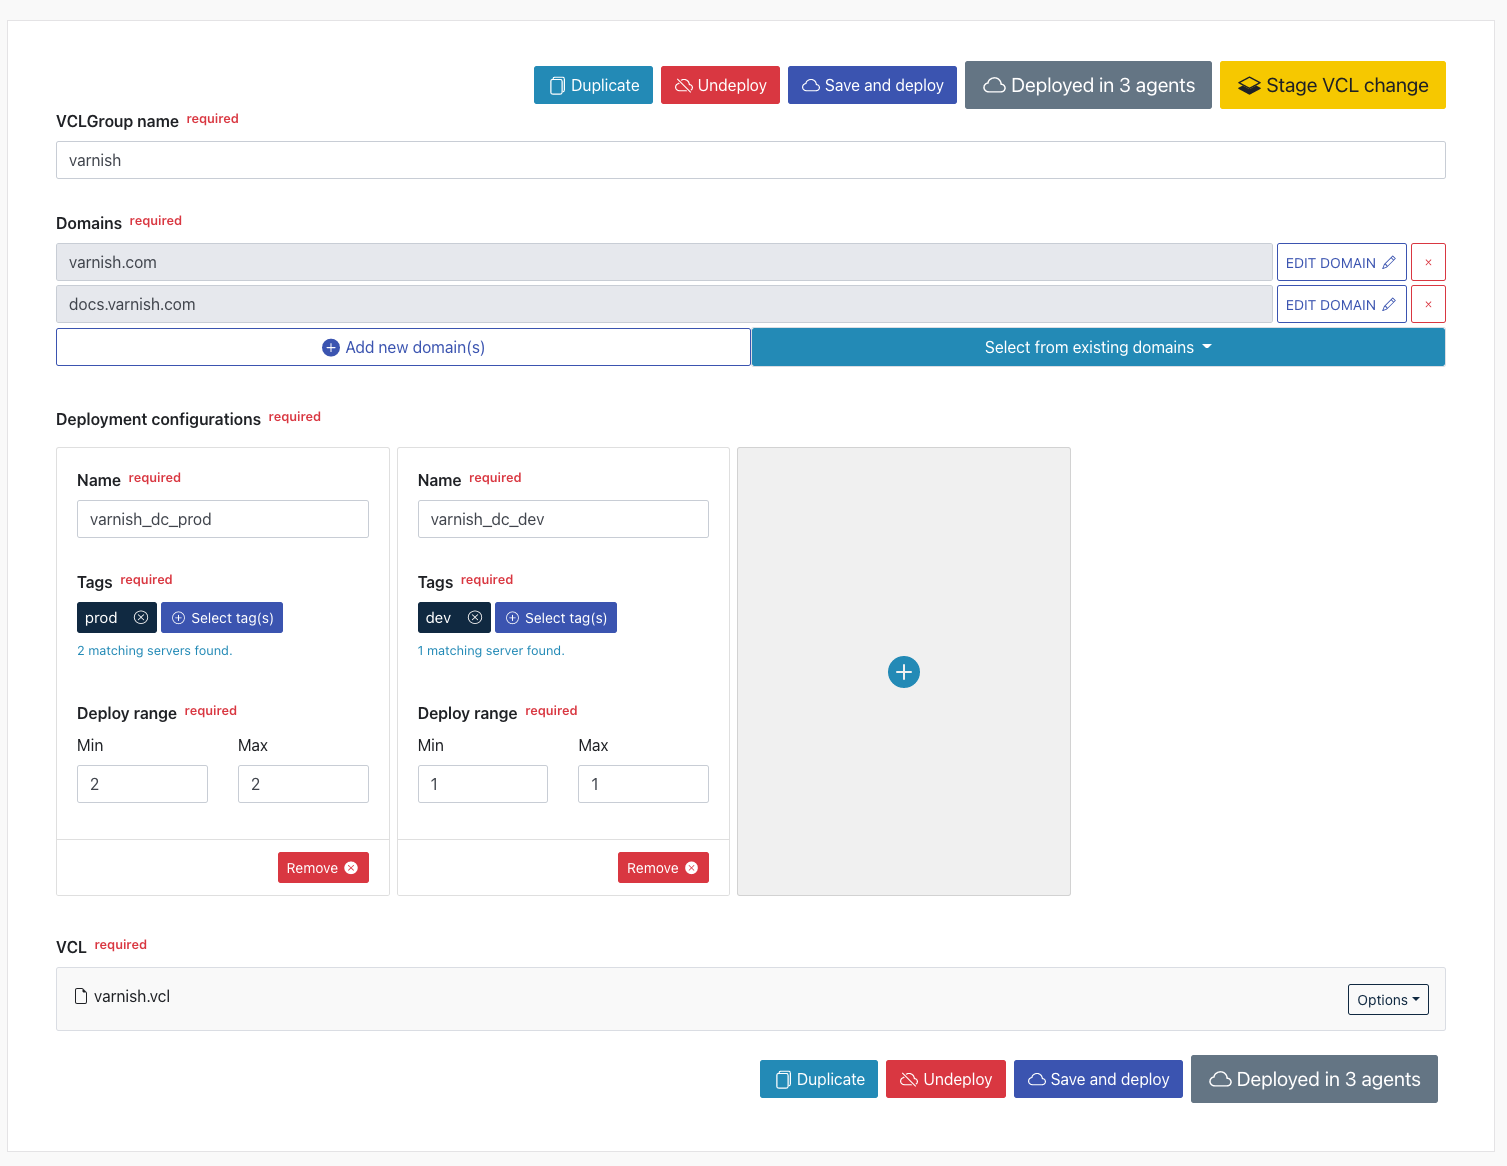Click the VCLGroup name input field

point(750,160)
